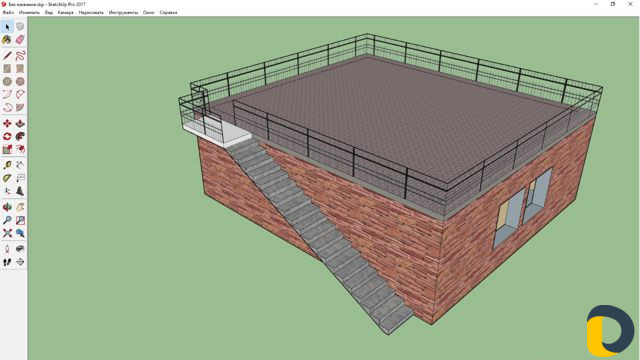The image size is (640, 360).
Task: Select the Walk footprints tool
Action: point(7,262)
